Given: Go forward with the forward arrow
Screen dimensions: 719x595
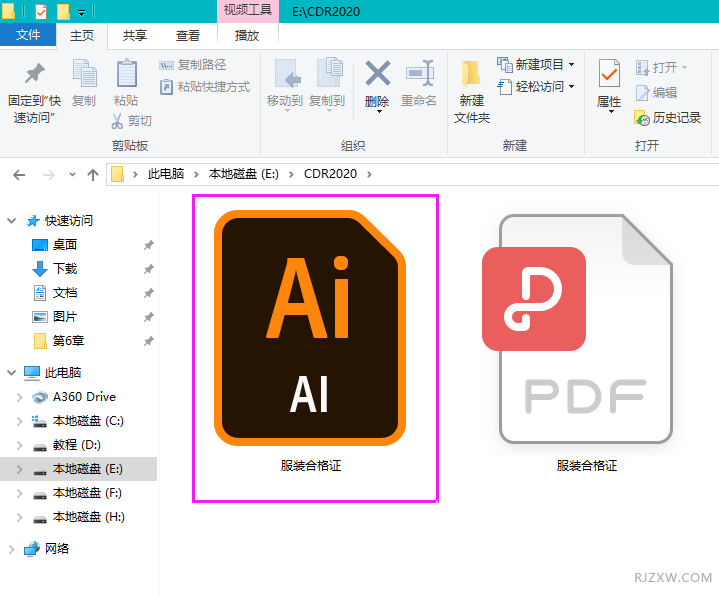Looking at the screenshot, I should coord(48,175).
